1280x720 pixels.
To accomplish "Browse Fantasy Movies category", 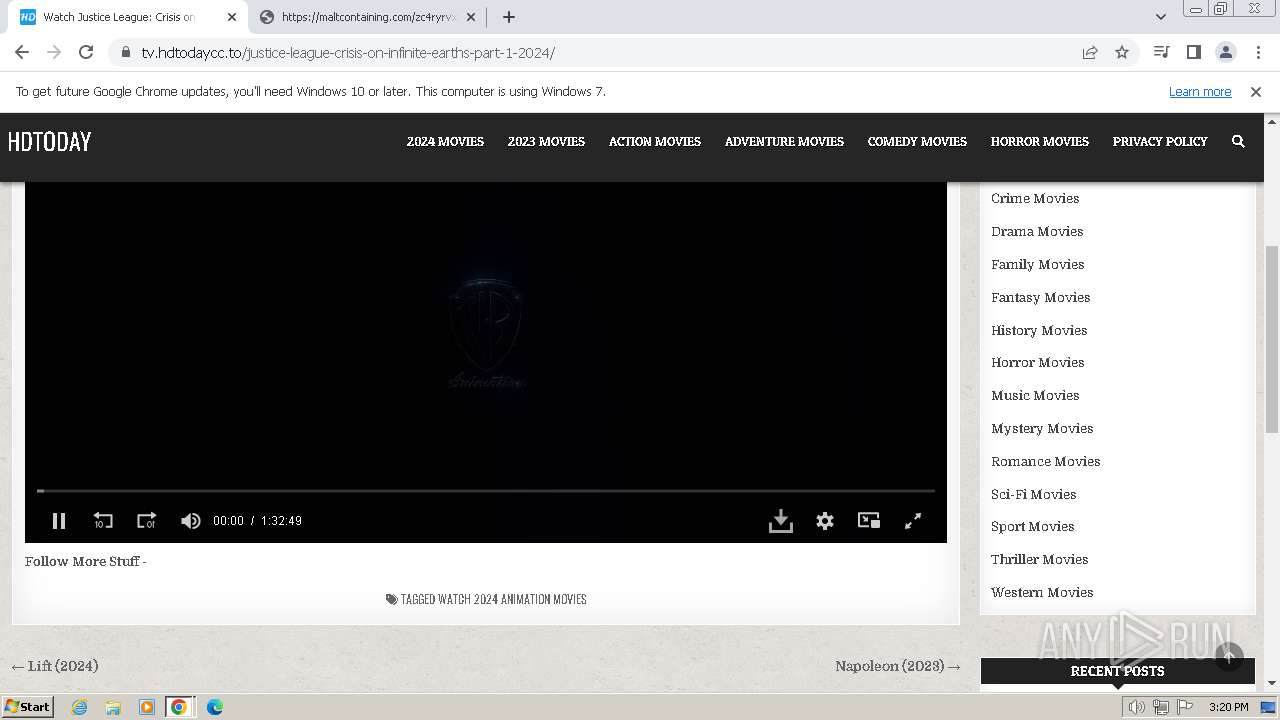I will 1041,297.
